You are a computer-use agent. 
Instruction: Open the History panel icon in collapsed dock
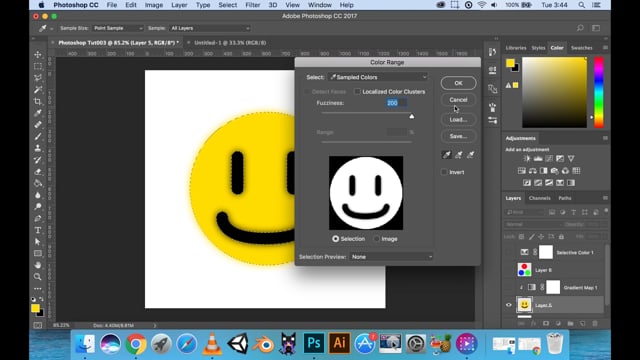493,52
